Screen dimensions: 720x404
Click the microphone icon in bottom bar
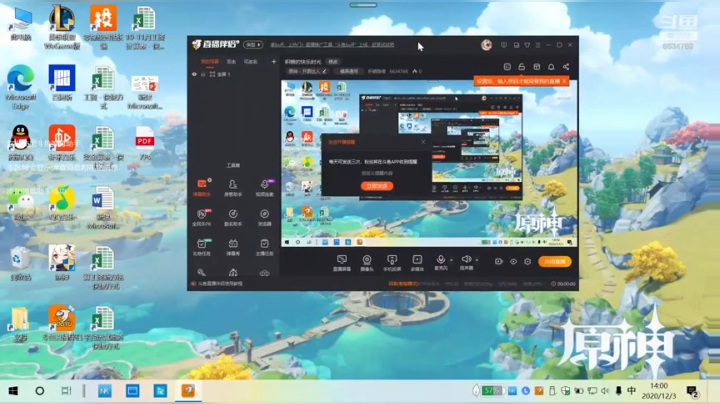(x=440, y=262)
